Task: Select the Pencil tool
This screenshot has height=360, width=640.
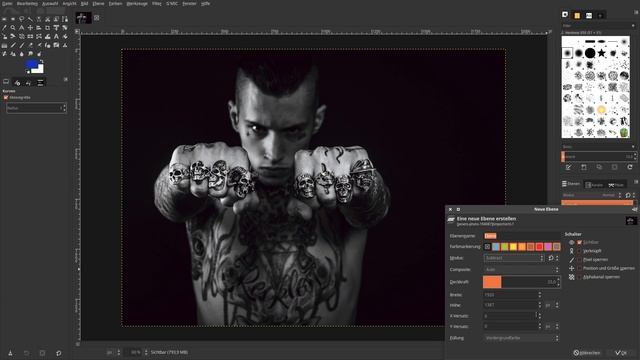Action: 13,45
